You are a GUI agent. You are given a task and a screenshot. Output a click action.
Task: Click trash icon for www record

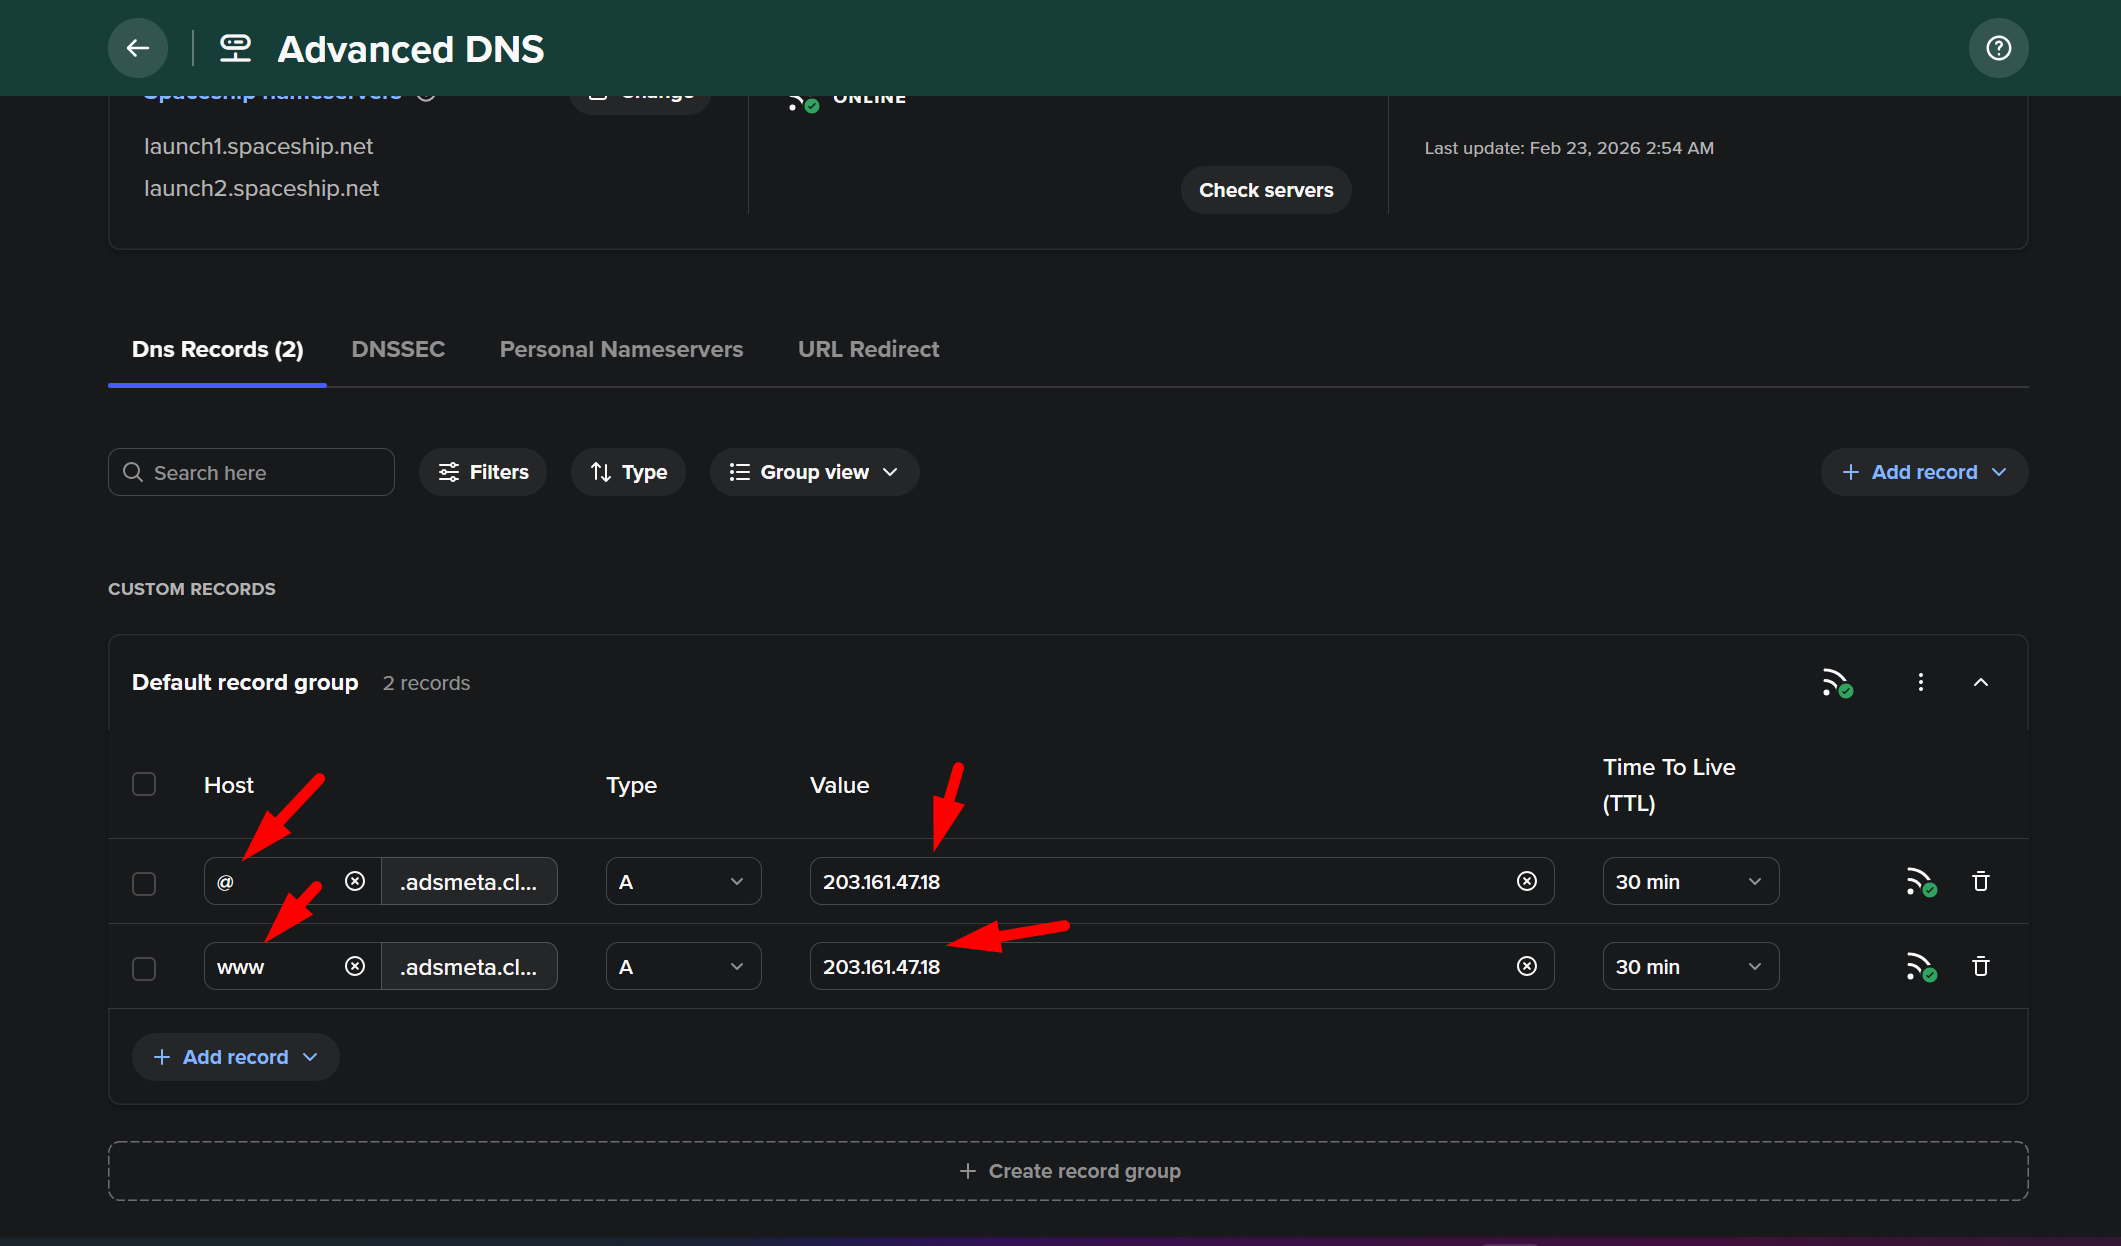click(x=1980, y=967)
